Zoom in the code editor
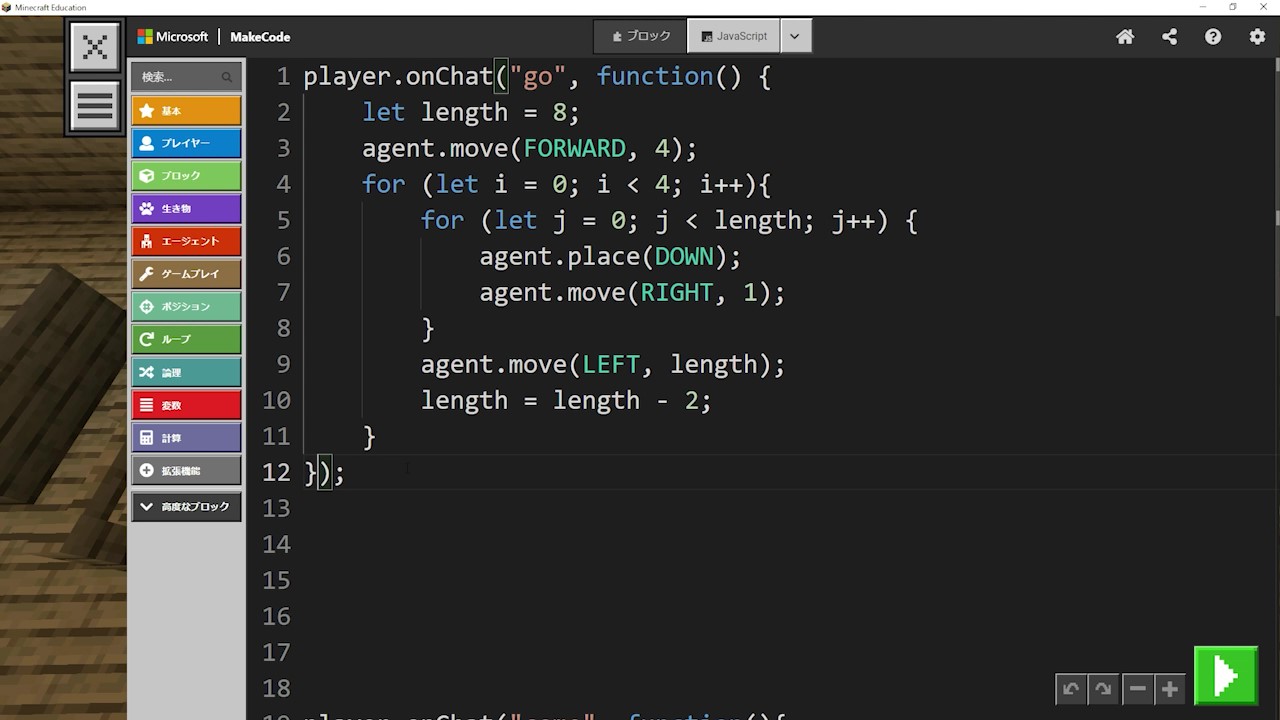 click(x=1170, y=689)
